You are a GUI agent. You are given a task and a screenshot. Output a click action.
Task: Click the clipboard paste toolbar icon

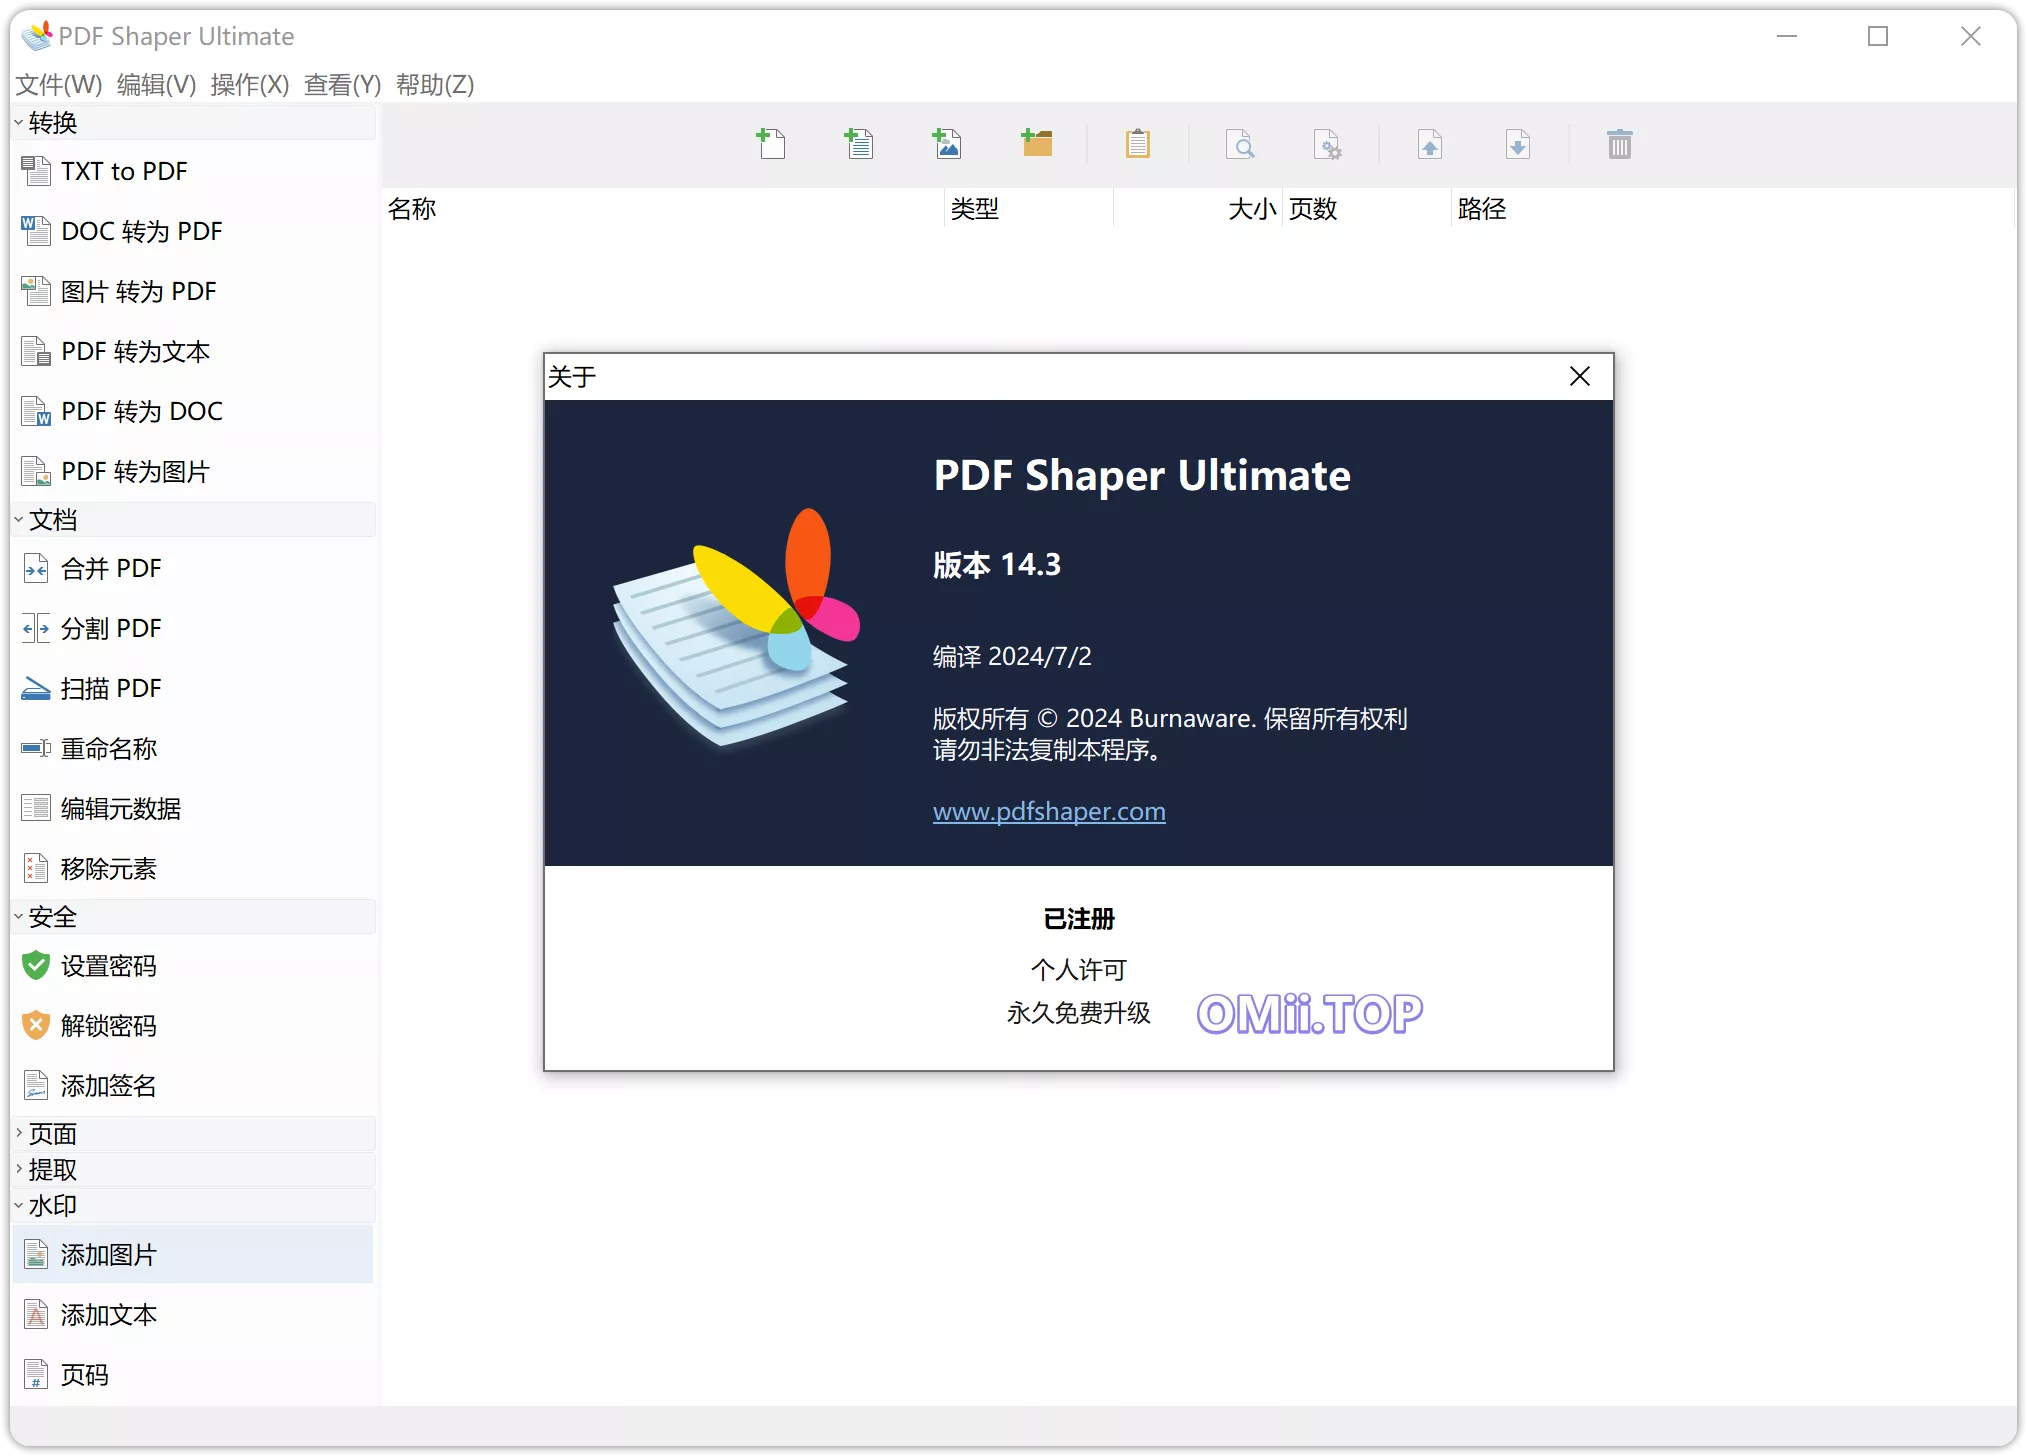[x=1138, y=145]
